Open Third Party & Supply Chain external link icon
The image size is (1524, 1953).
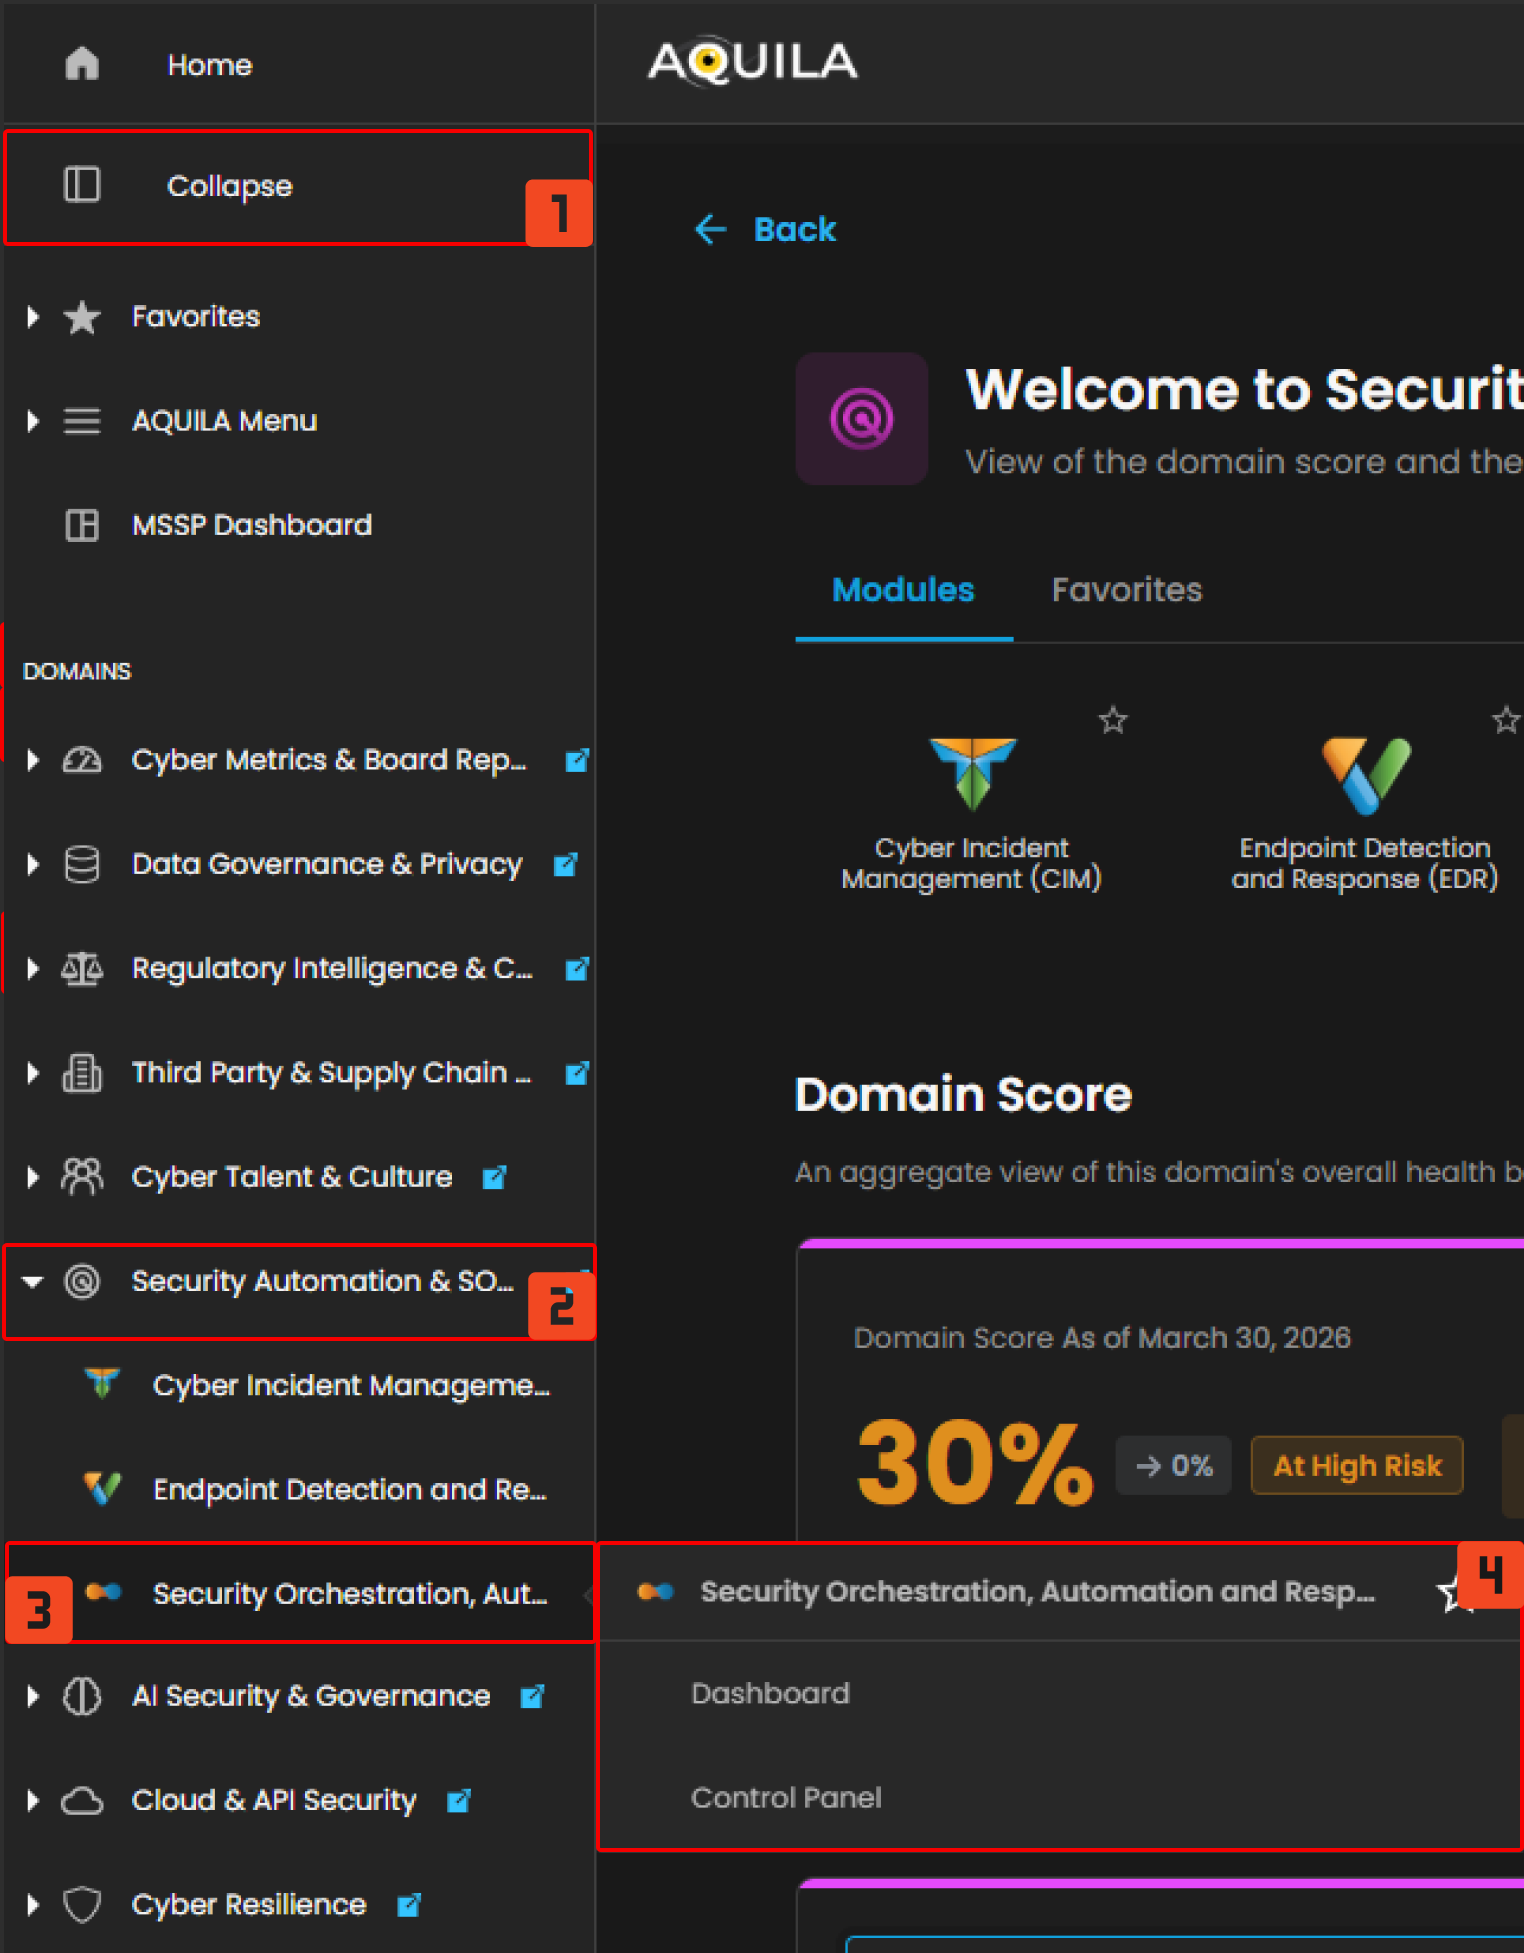click(x=577, y=1073)
